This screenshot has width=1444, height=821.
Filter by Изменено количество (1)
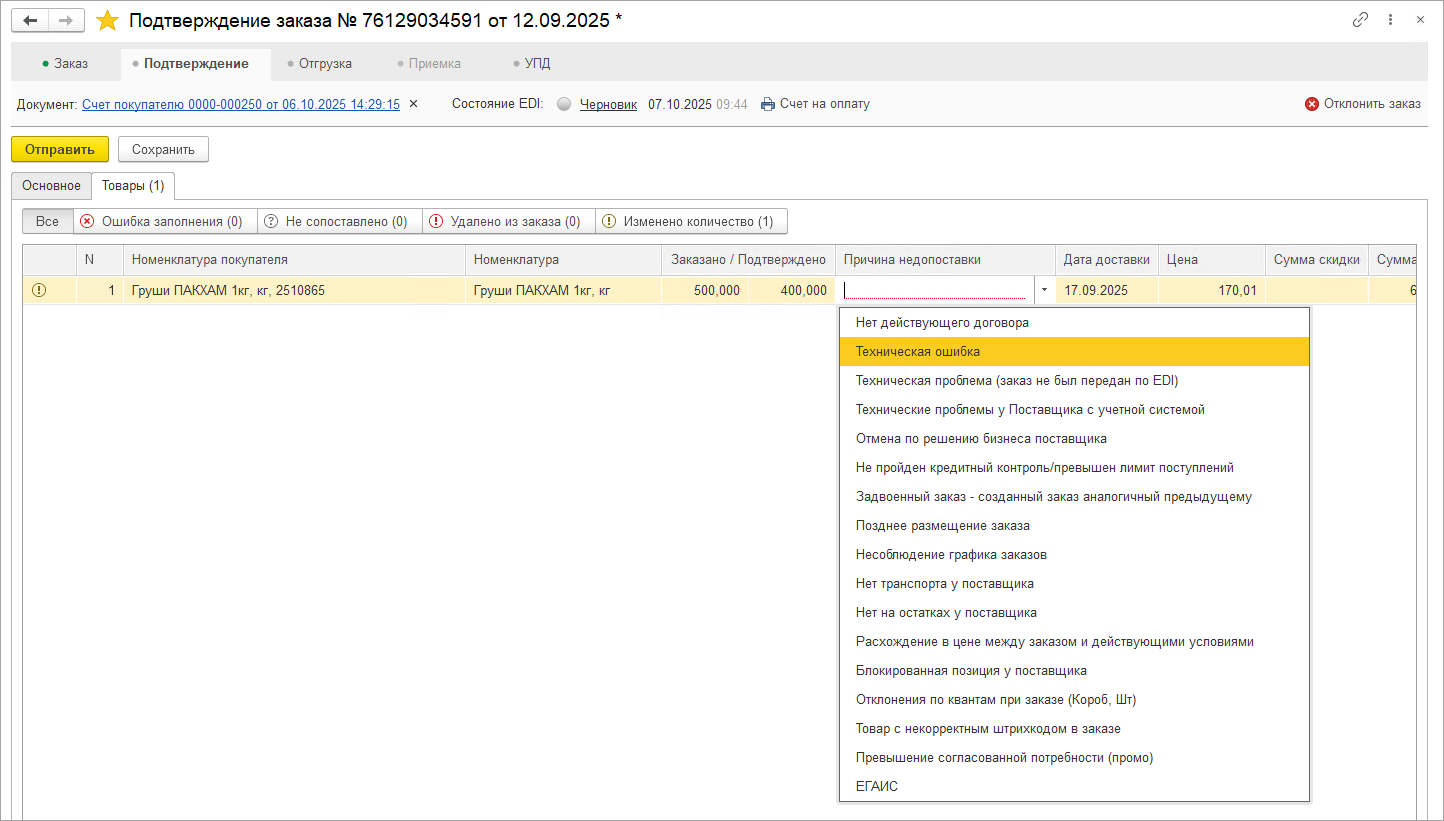[690, 221]
